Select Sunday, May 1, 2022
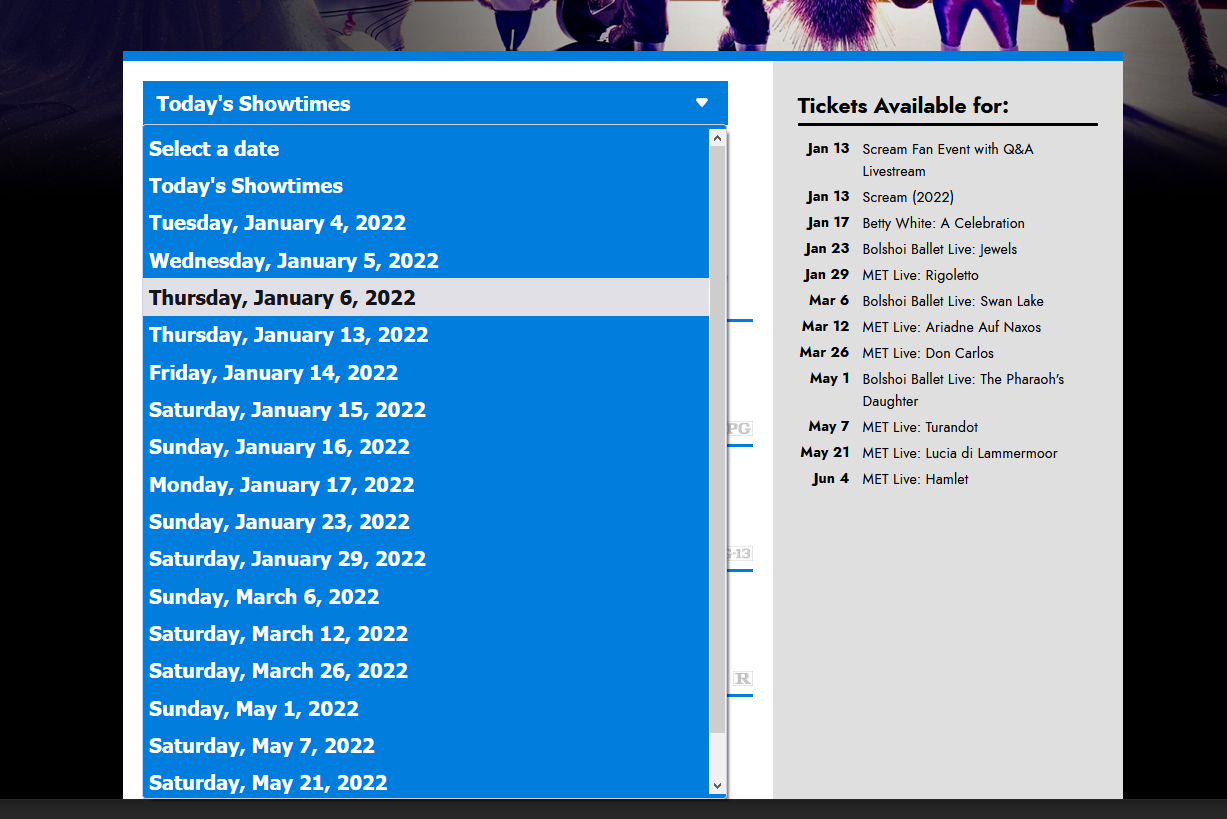This screenshot has height=819, width=1227. pyautogui.click(x=426, y=709)
